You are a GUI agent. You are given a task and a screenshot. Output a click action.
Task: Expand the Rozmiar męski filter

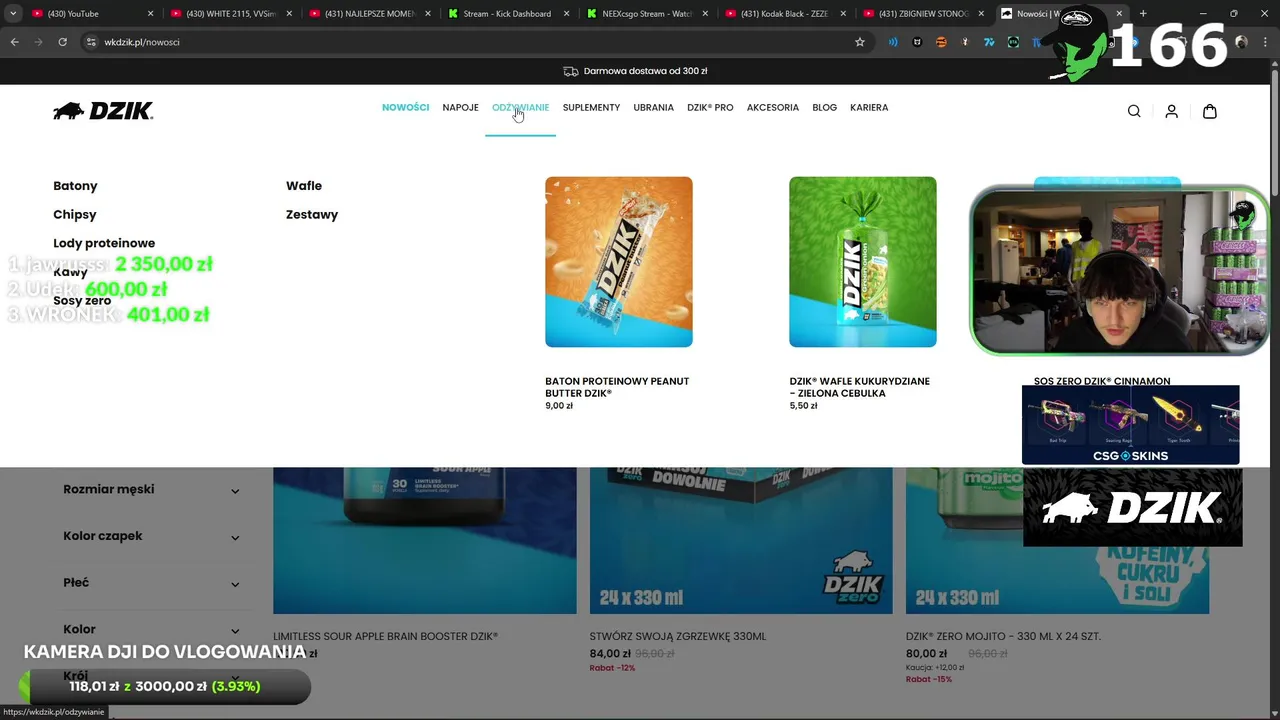point(151,490)
